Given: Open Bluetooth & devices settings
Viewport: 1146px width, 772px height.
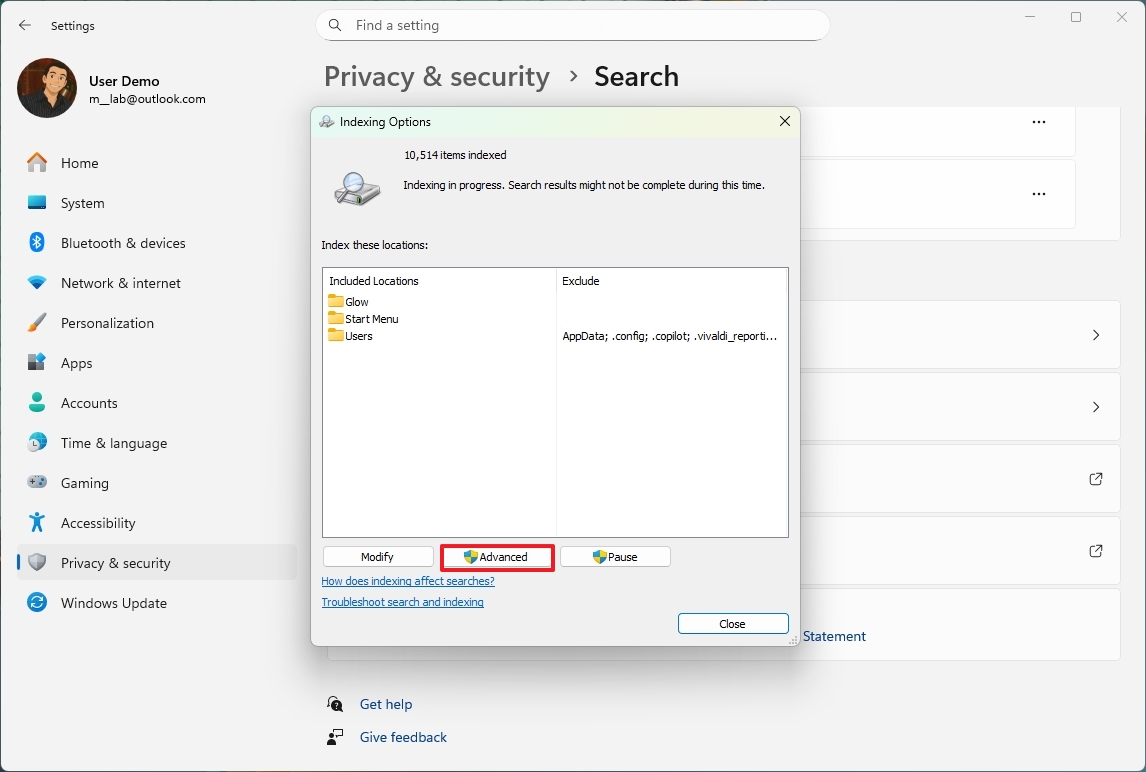Looking at the screenshot, I should (x=123, y=243).
